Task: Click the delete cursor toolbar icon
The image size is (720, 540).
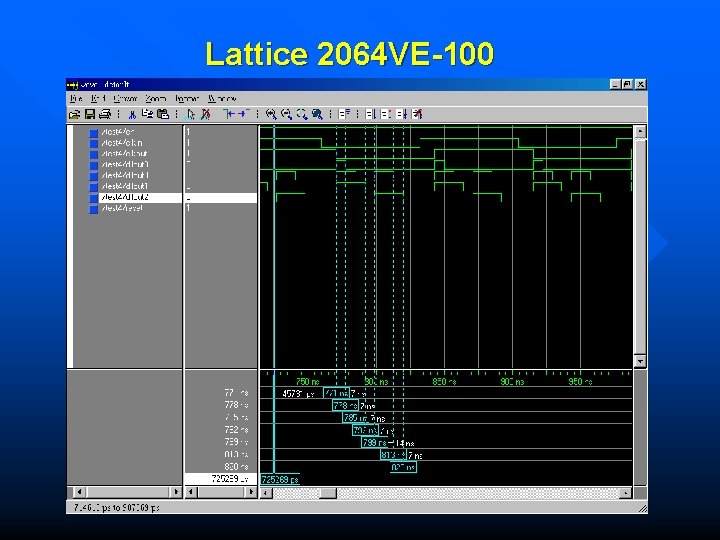Action: (x=205, y=114)
